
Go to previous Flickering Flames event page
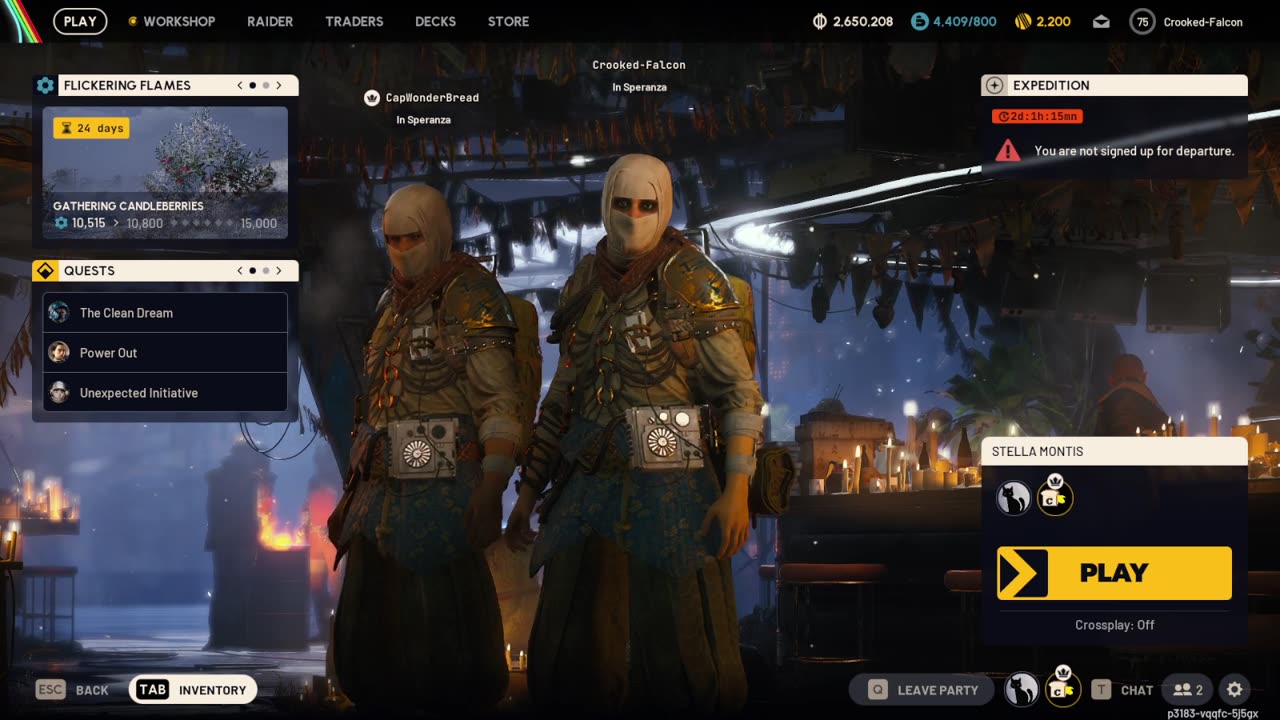(240, 85)
